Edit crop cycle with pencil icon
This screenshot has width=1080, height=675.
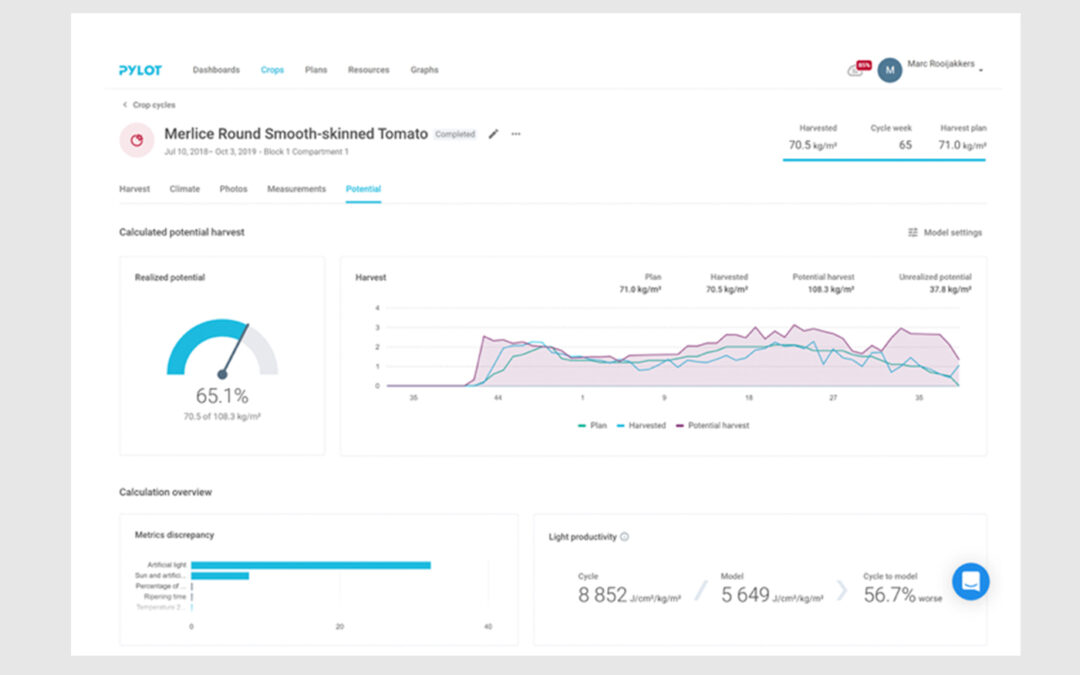tap(493, 134)
